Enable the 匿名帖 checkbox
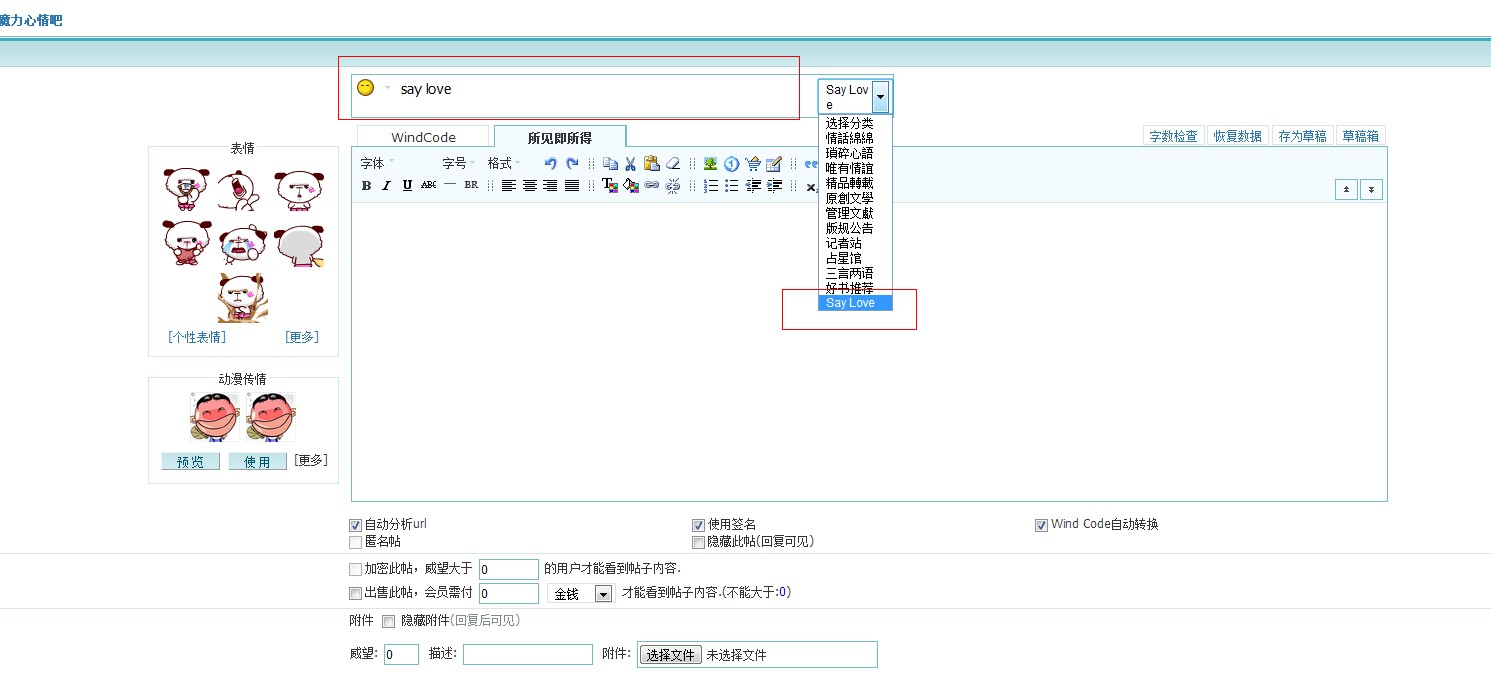The width and height of the screenshot is (1491, 679). pos(355,542)
